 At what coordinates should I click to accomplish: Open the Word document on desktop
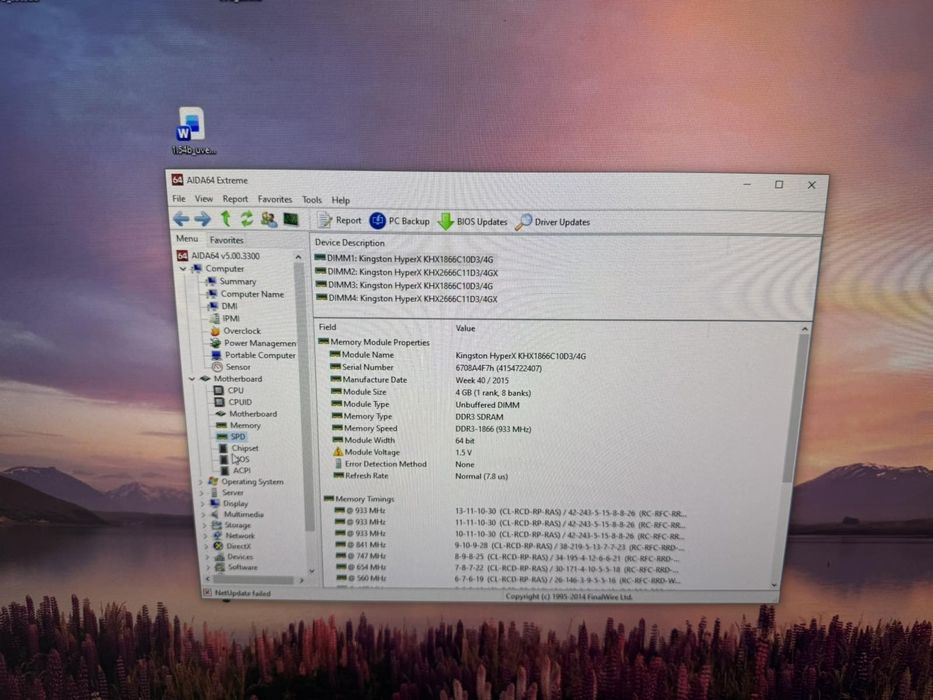(x=192, y=131)
